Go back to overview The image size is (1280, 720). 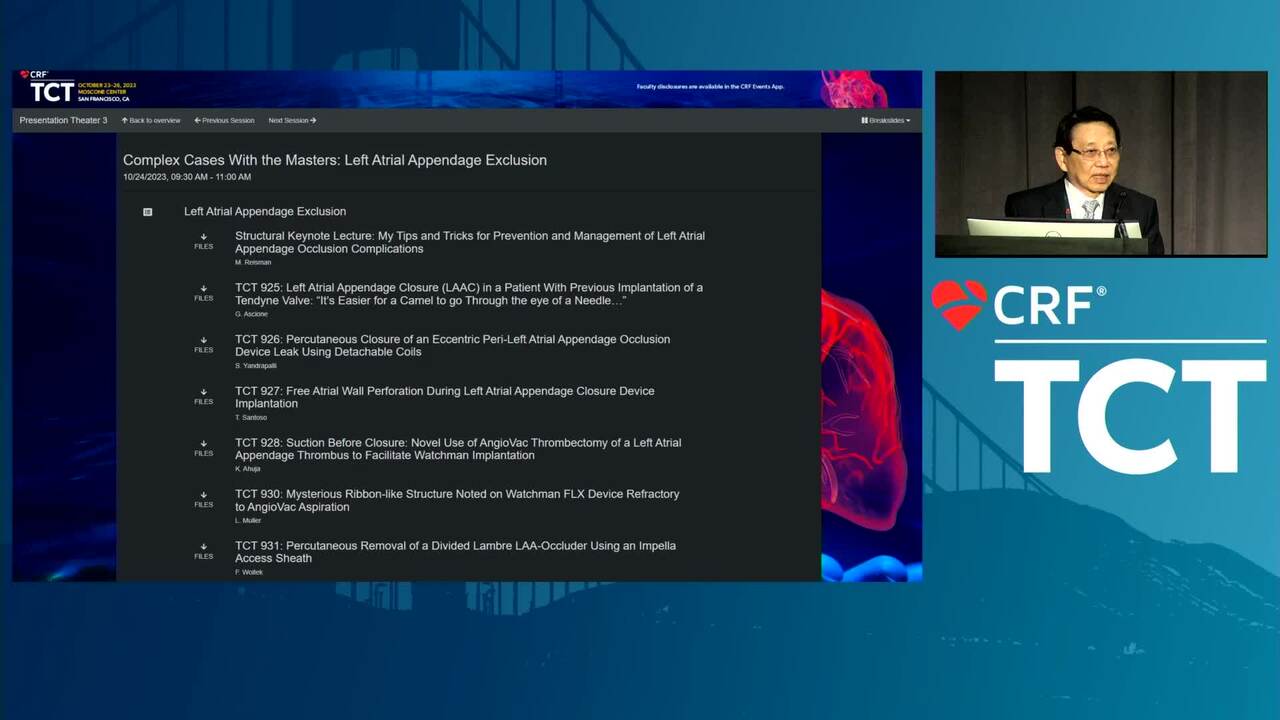click(x=151, y=120)
